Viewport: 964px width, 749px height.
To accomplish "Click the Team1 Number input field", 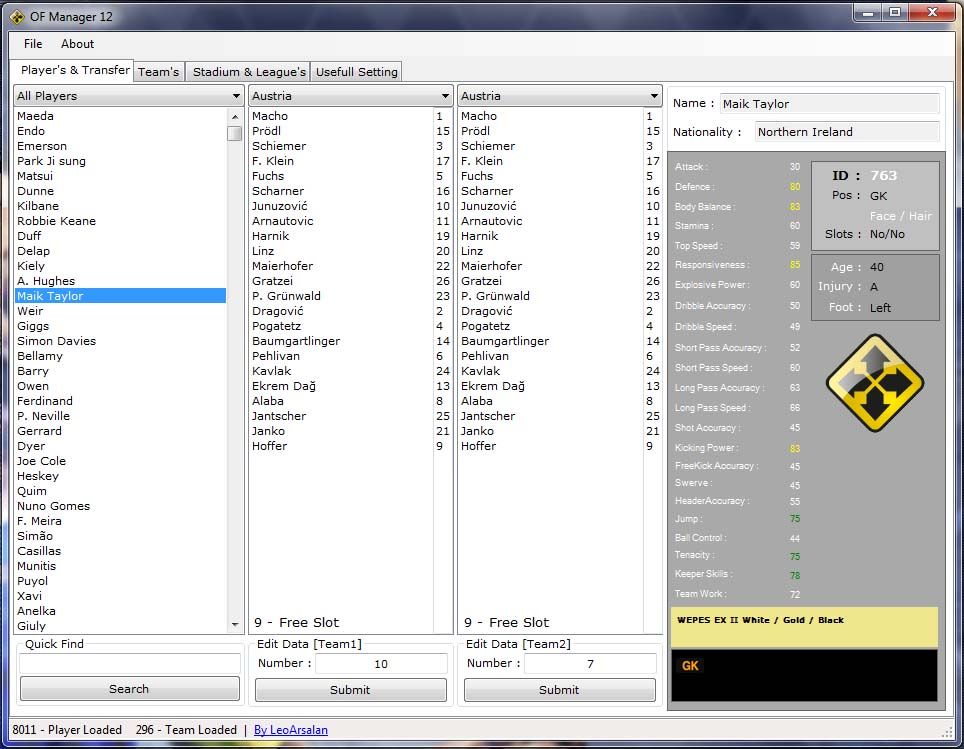I will tap(381, 664).
